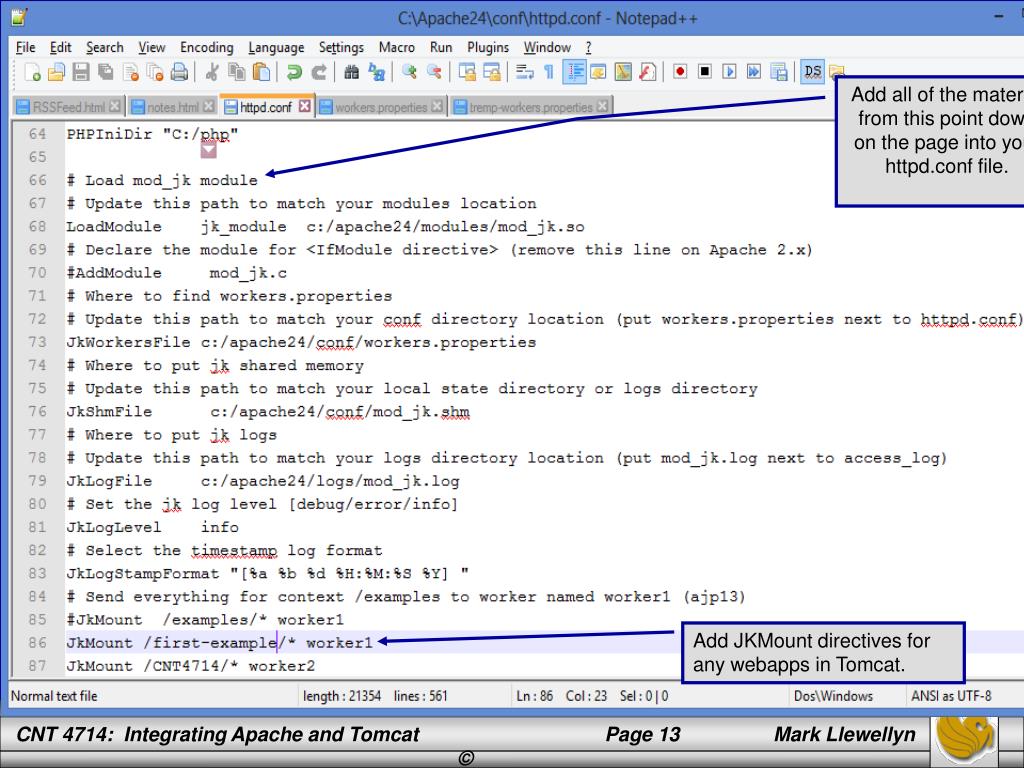
Task: Close the notes.html tab
Action: 208,106
